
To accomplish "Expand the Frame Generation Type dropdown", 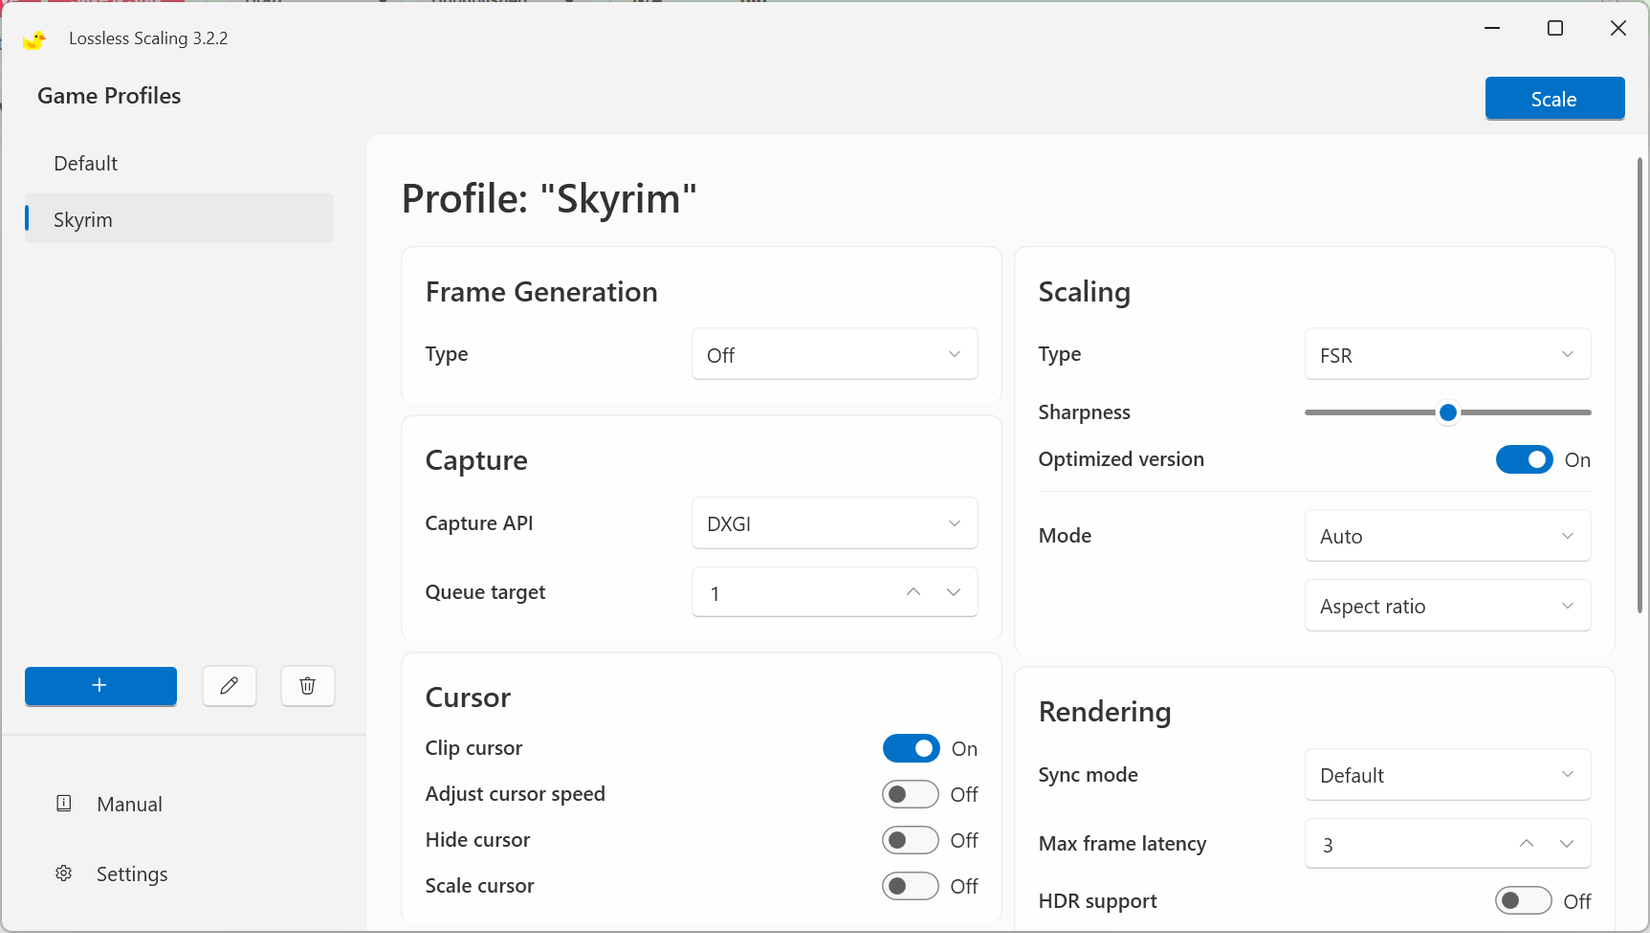I will 834,354.
